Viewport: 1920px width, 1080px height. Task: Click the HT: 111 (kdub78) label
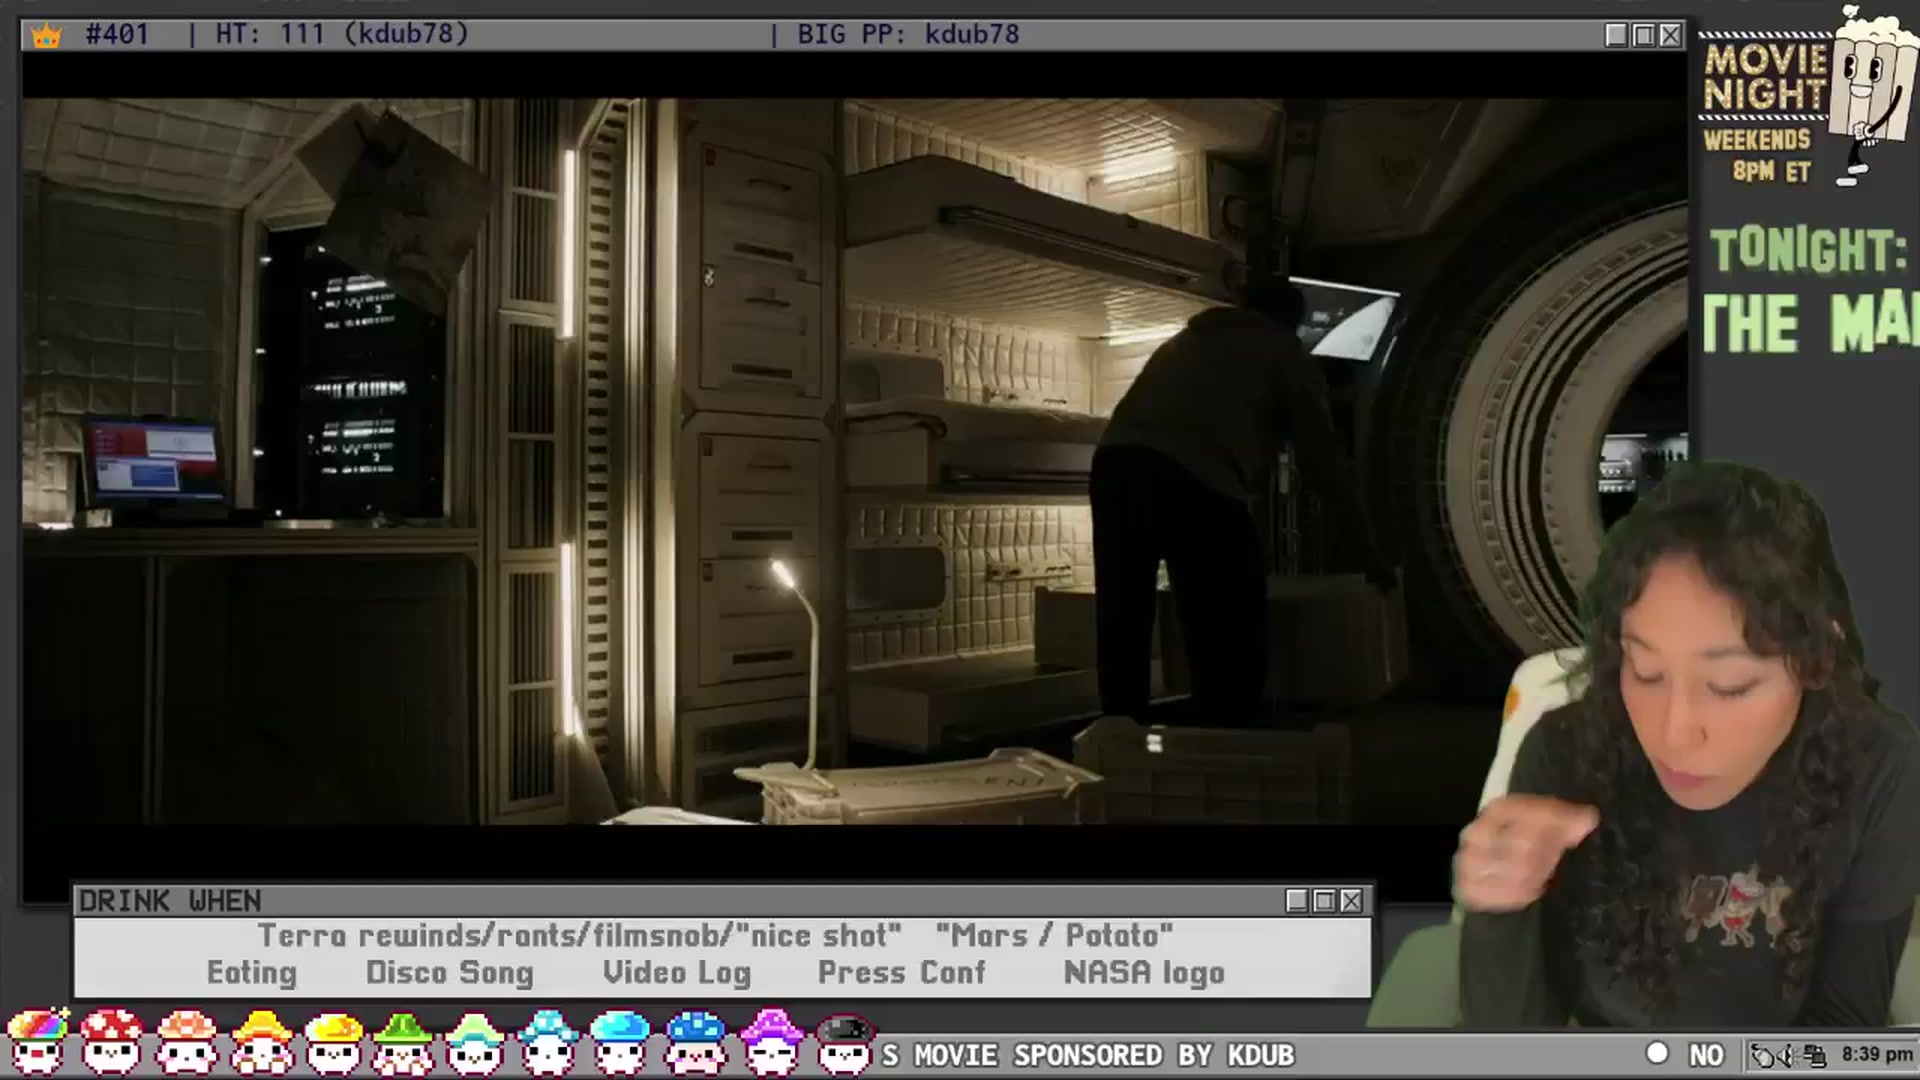(x=342, y=34)
